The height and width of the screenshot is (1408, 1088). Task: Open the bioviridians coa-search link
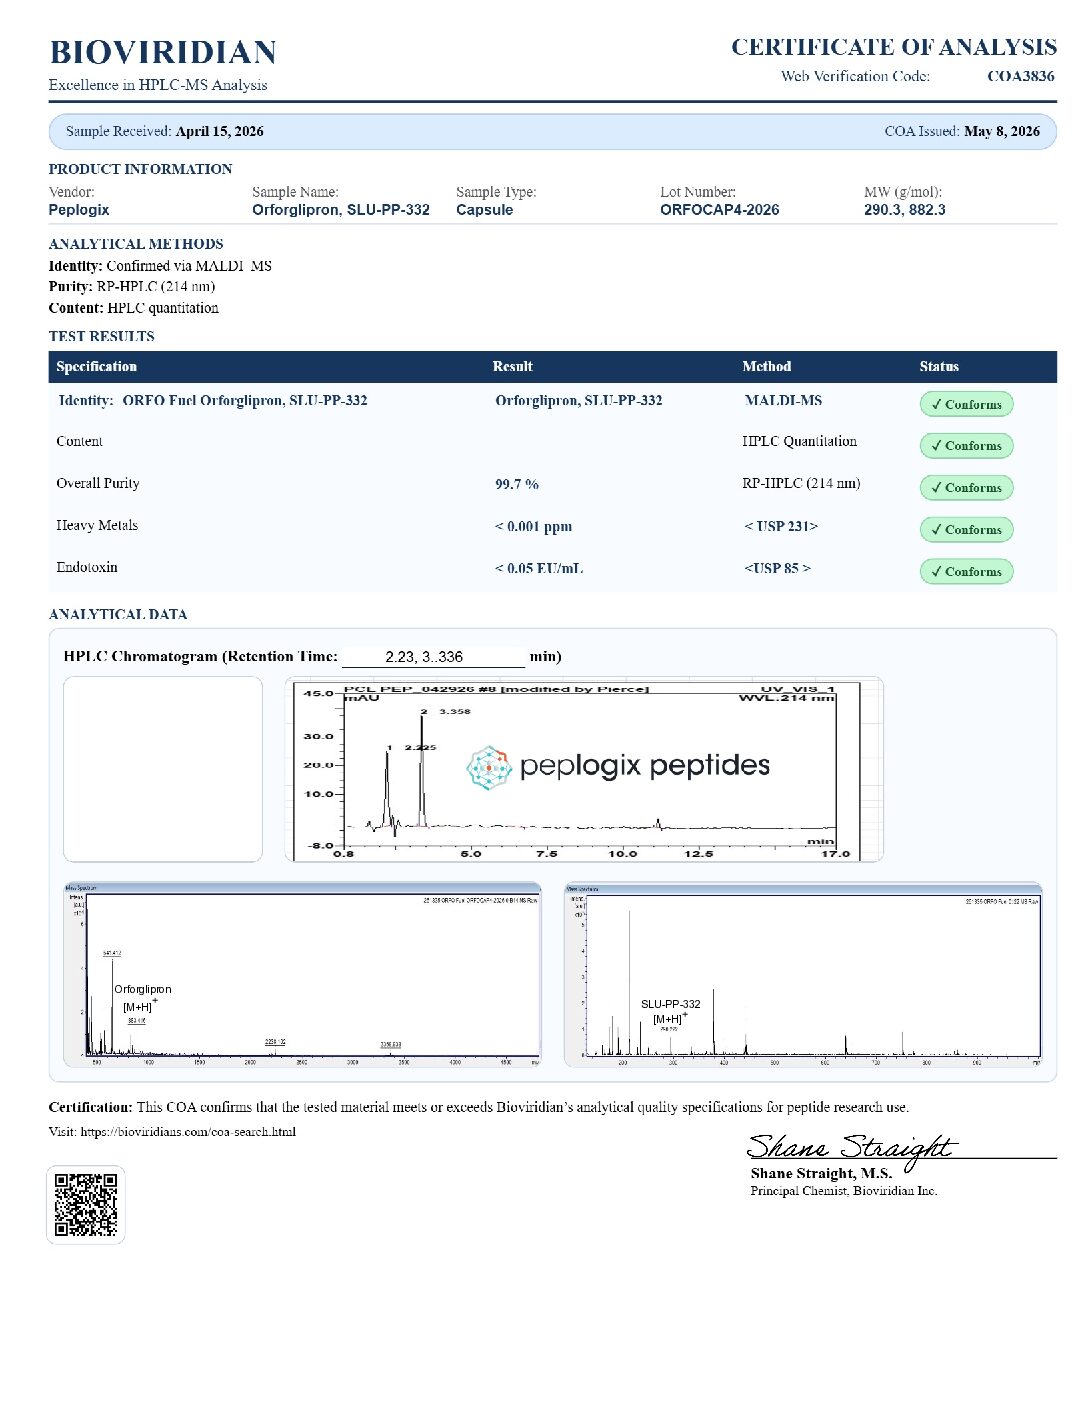tap(188, 1132)
